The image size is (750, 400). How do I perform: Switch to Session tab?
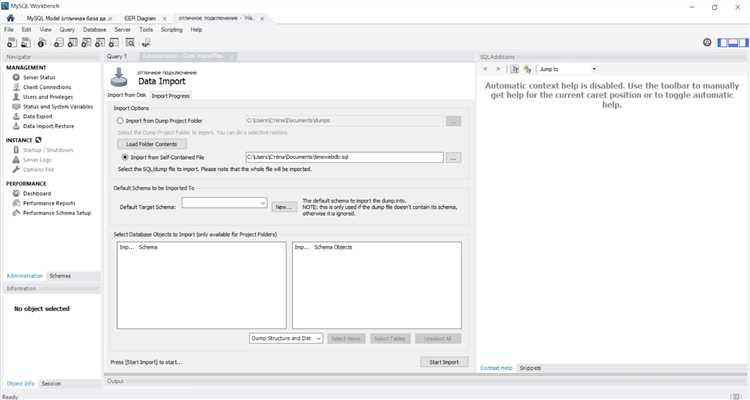pyautogui.click(x=51, y=384)
